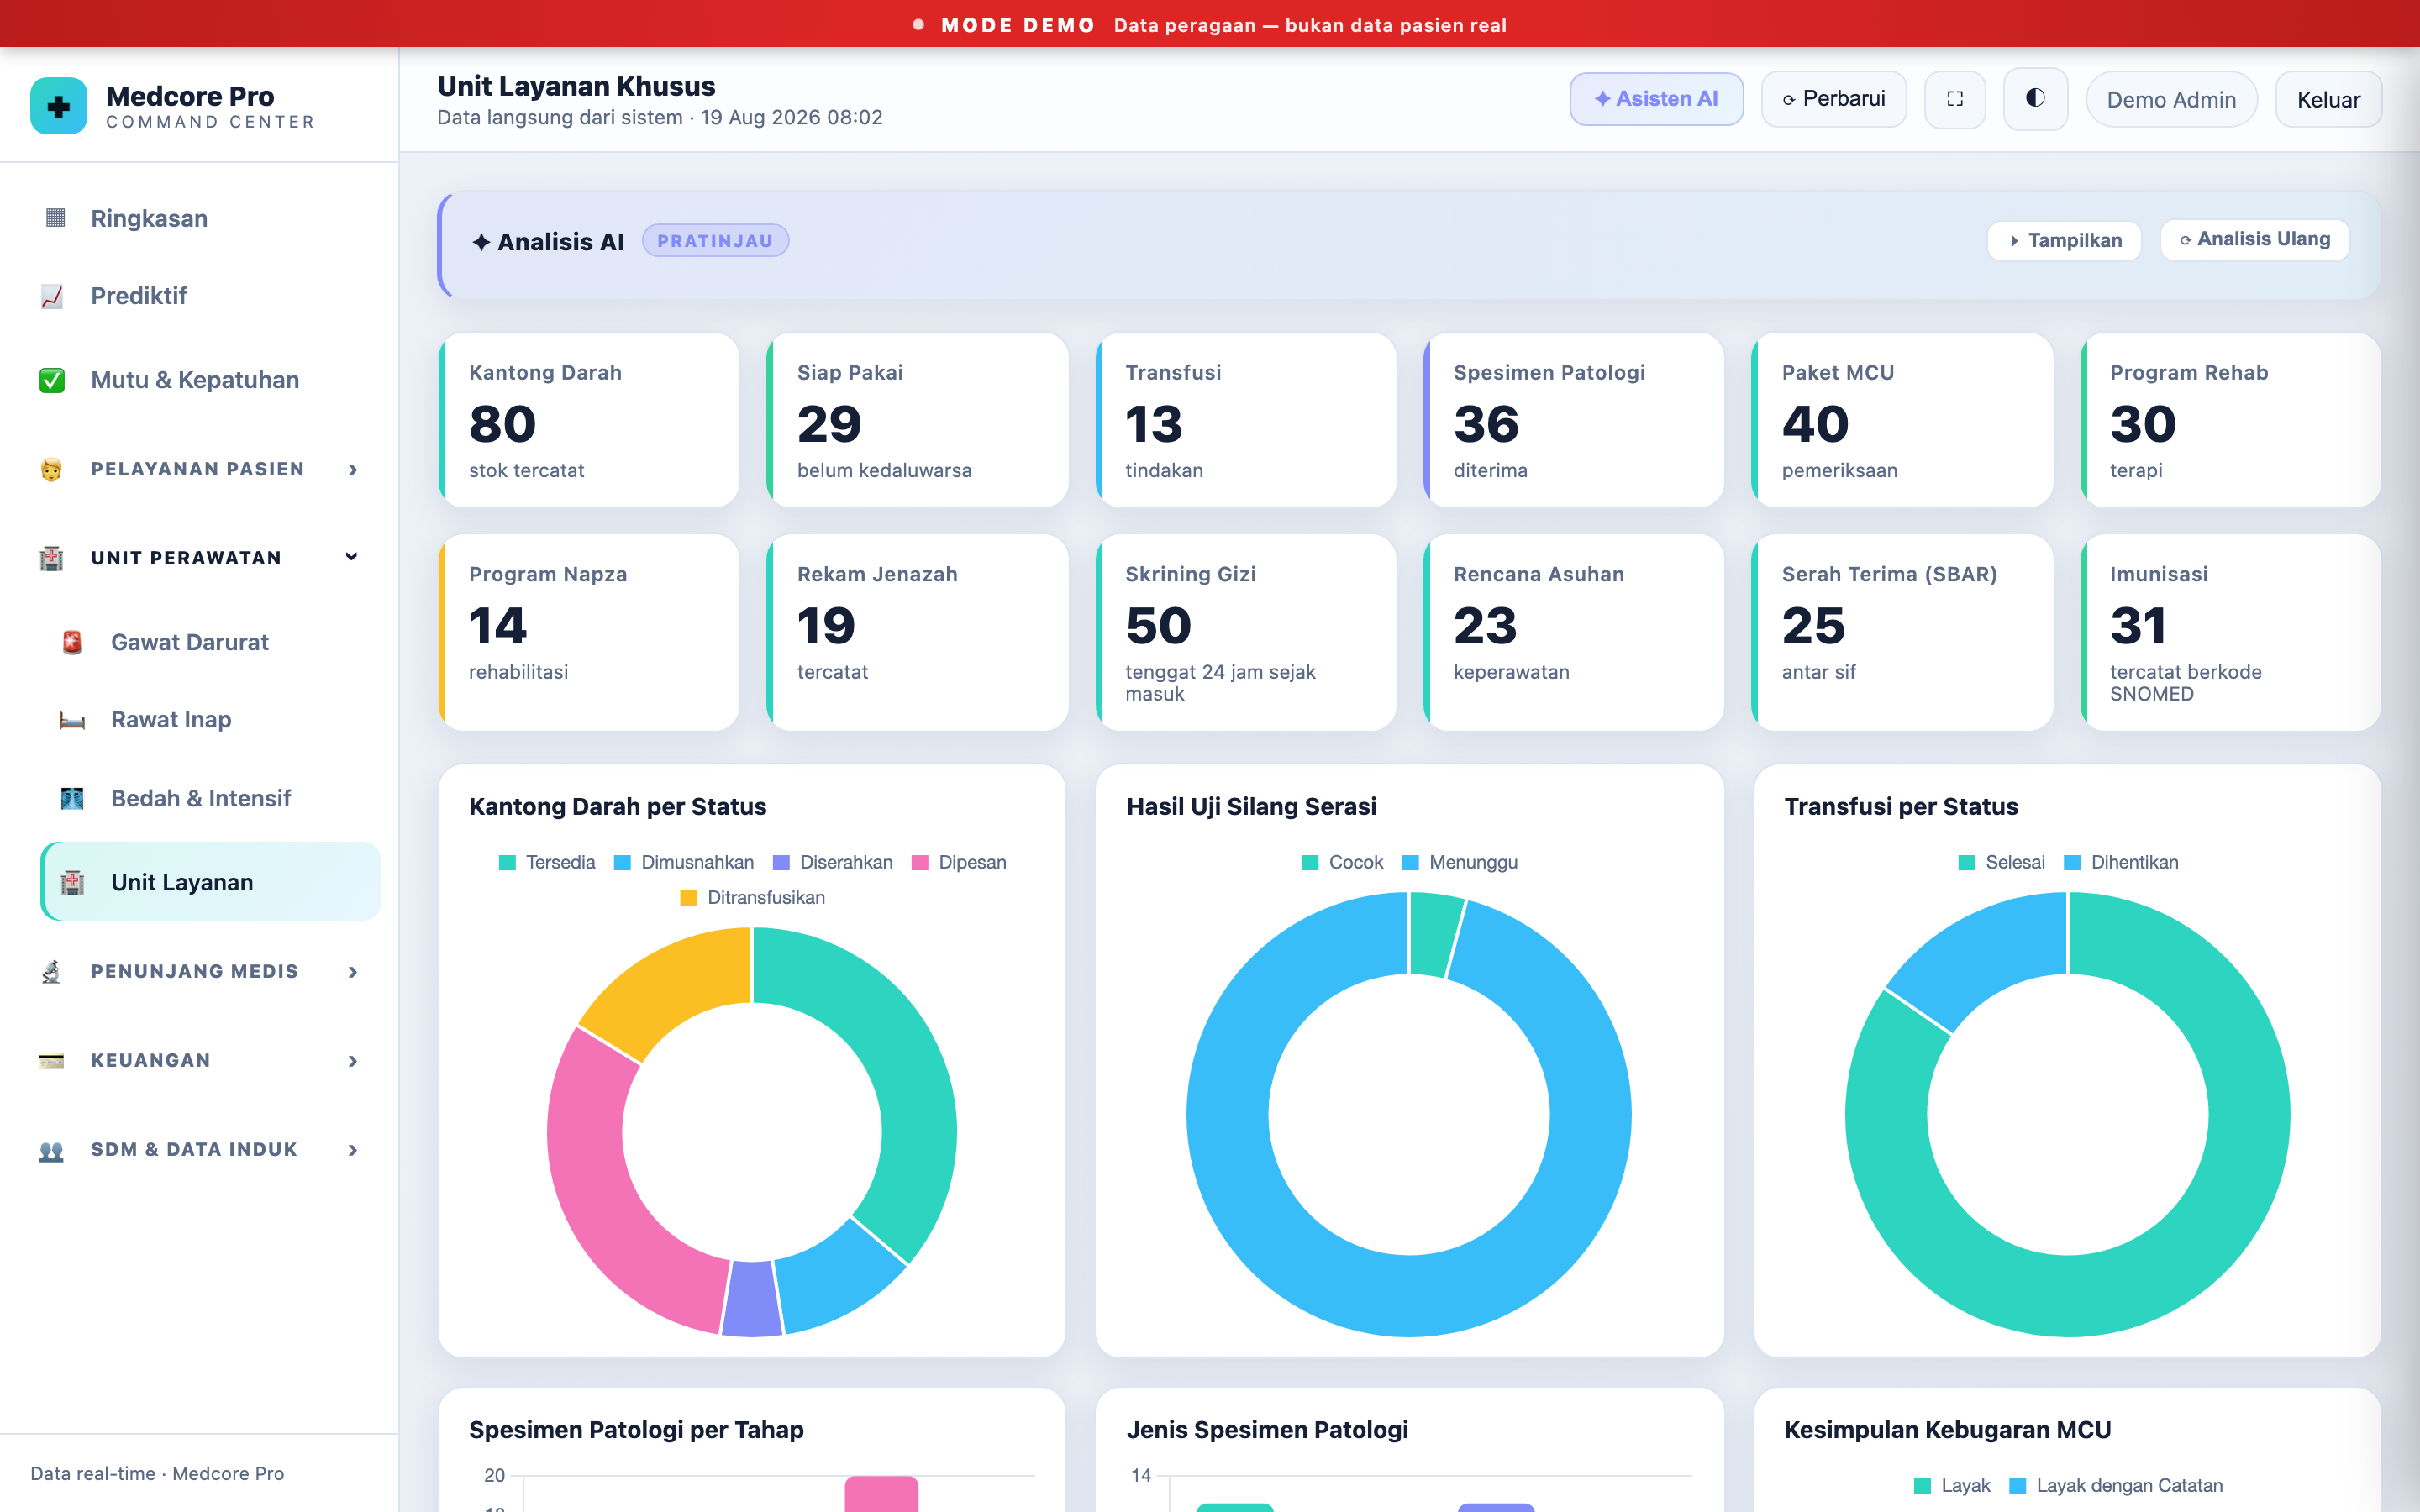This screenshot has width=2420, height=1512.
Task: Click the Bedah & Intensif x-ray icon
Action: point(72,798)
